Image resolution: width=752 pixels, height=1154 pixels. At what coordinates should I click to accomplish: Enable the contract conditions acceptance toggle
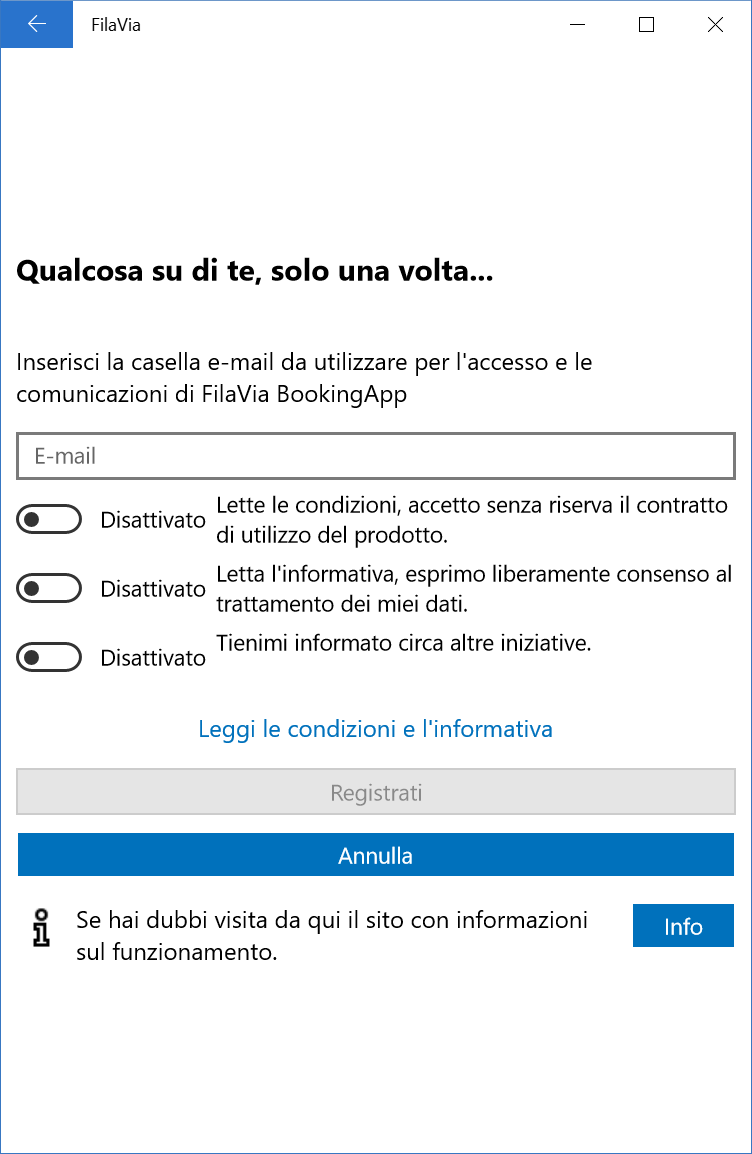click(x=49, y=520)
